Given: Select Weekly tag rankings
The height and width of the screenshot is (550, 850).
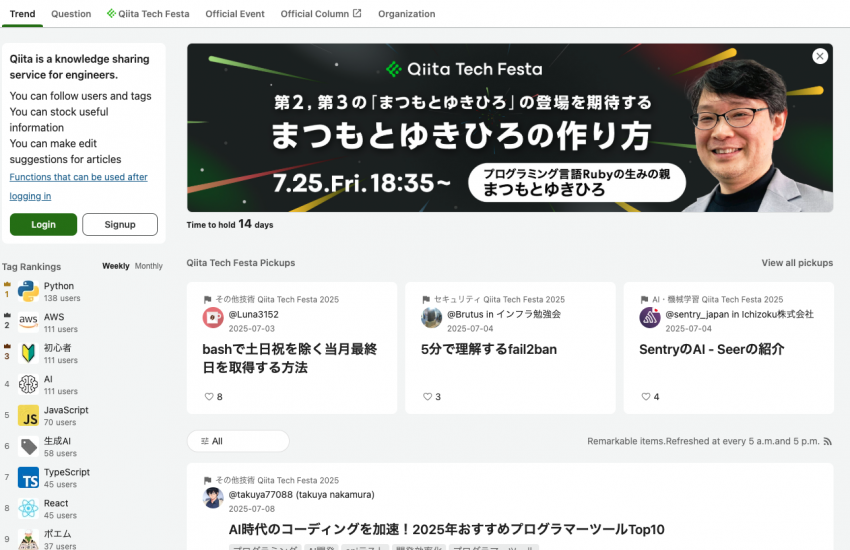Looking at the screenshot, I should coord(116,266).
